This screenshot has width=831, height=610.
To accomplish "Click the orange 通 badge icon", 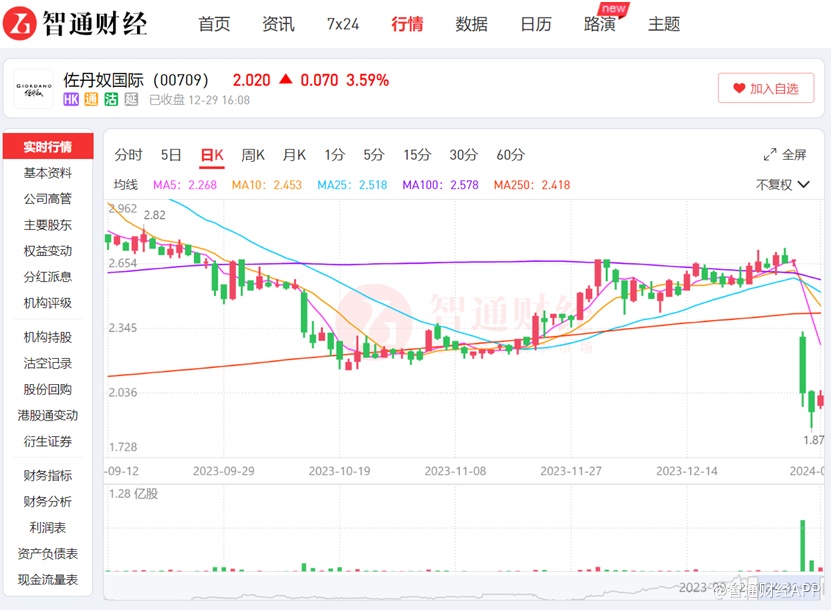I will tap(91, 100).
